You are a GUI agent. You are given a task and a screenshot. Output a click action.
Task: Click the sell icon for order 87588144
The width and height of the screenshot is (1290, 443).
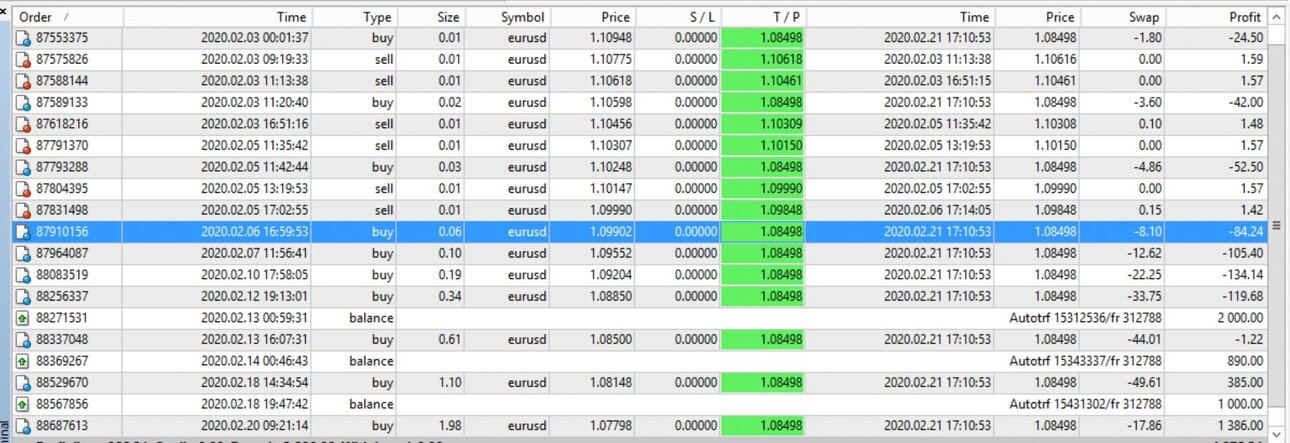[23, 81]
